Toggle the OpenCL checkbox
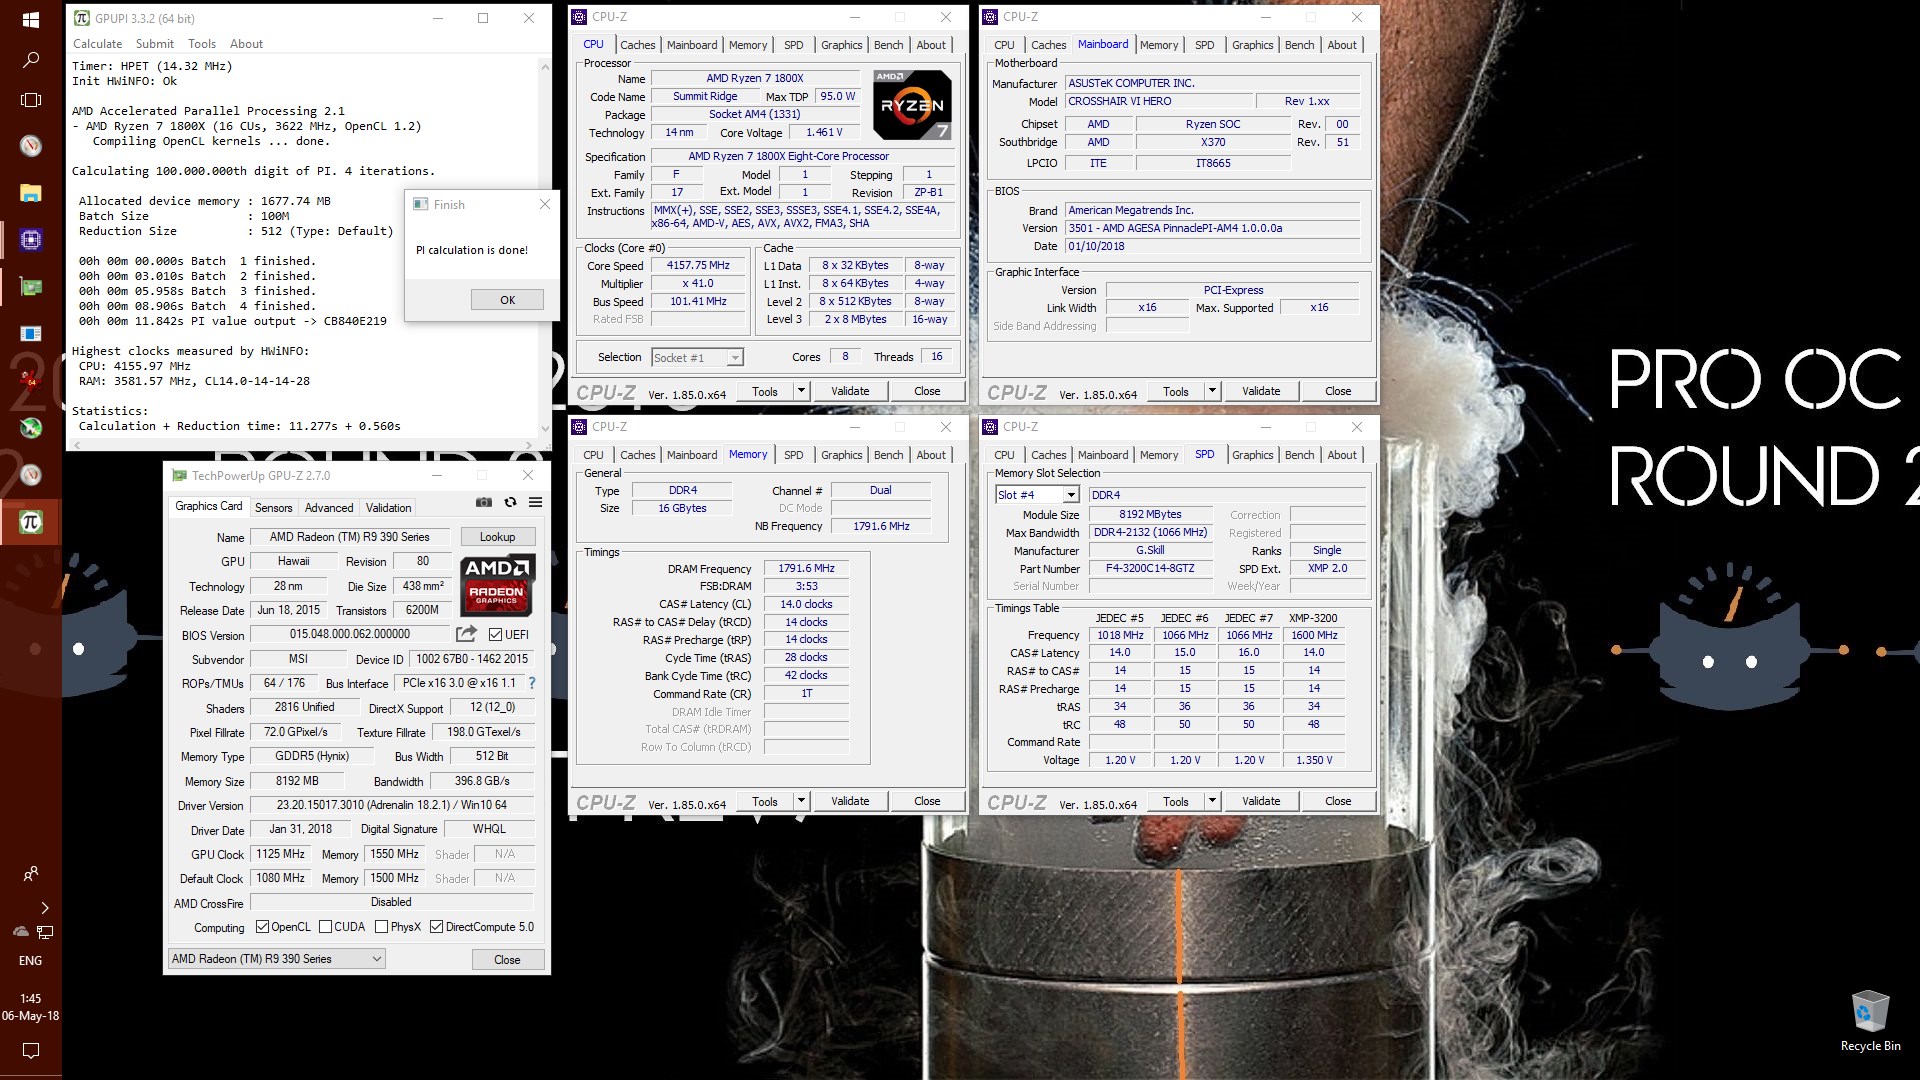The height and width of the screenshot is (1080, 1920). coord(262,927)
